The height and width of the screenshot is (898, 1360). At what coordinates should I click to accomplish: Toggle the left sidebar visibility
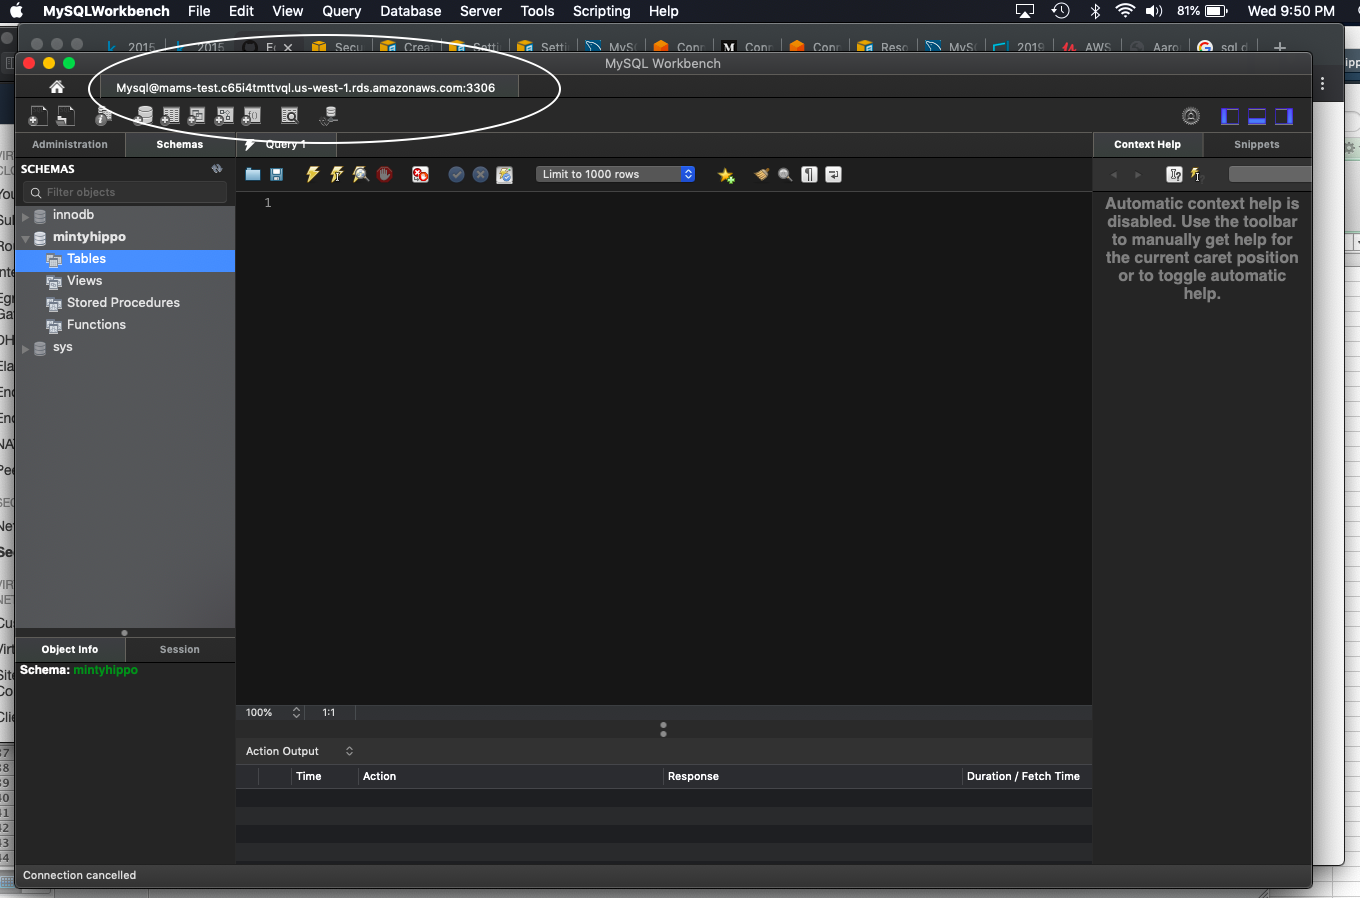pos(1230,116)
